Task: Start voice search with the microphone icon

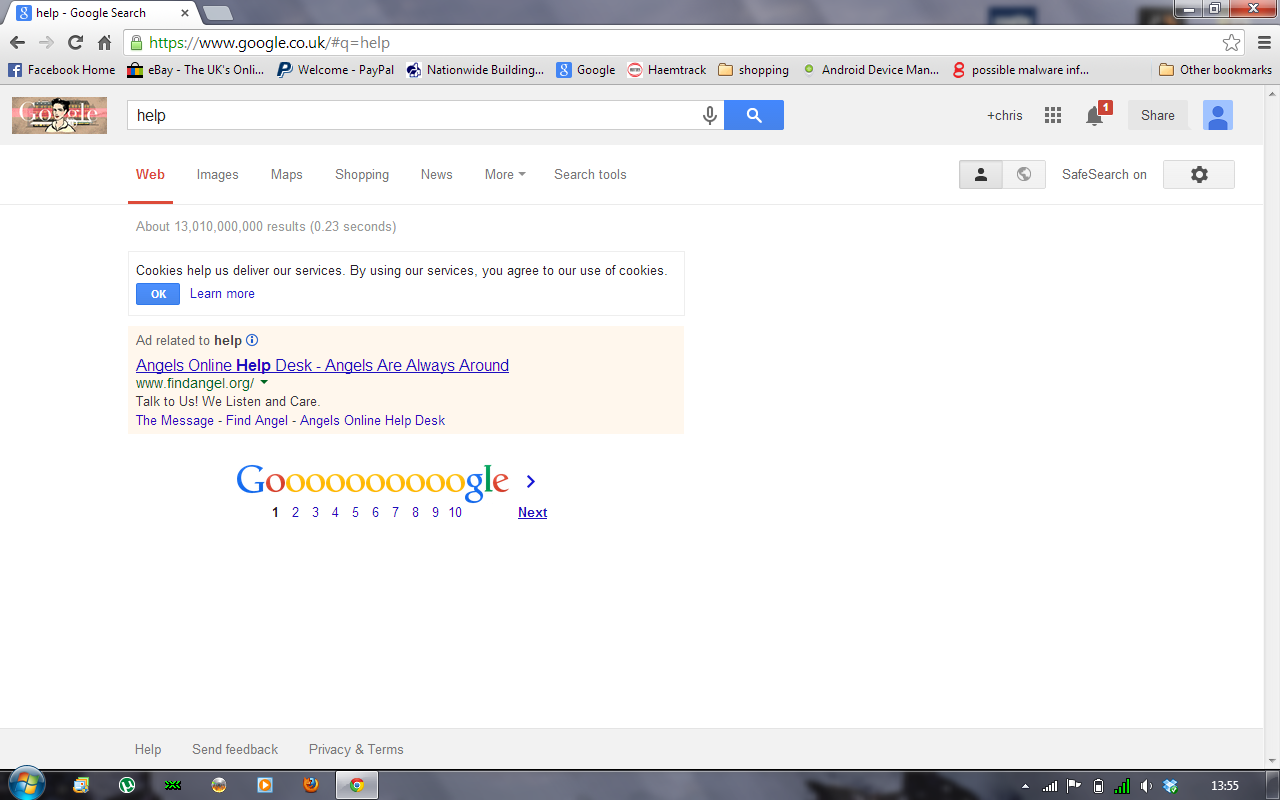Action: [x=710, y=115]
